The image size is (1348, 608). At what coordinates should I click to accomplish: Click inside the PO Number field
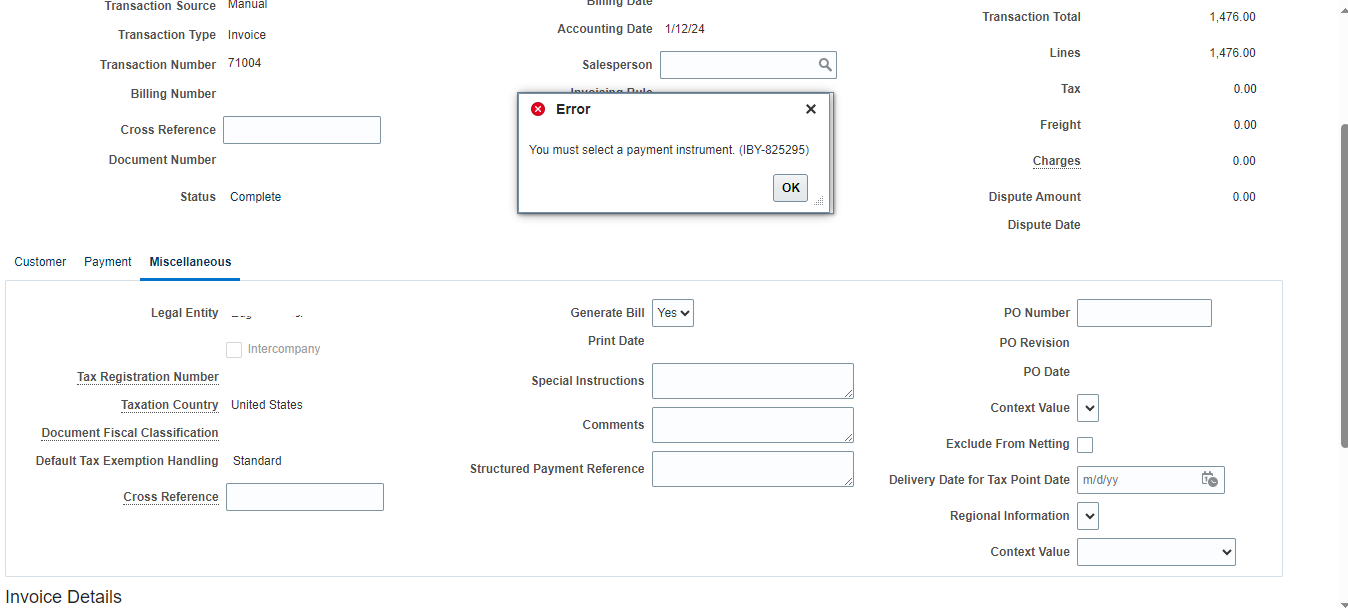[x=1143, y=312]
